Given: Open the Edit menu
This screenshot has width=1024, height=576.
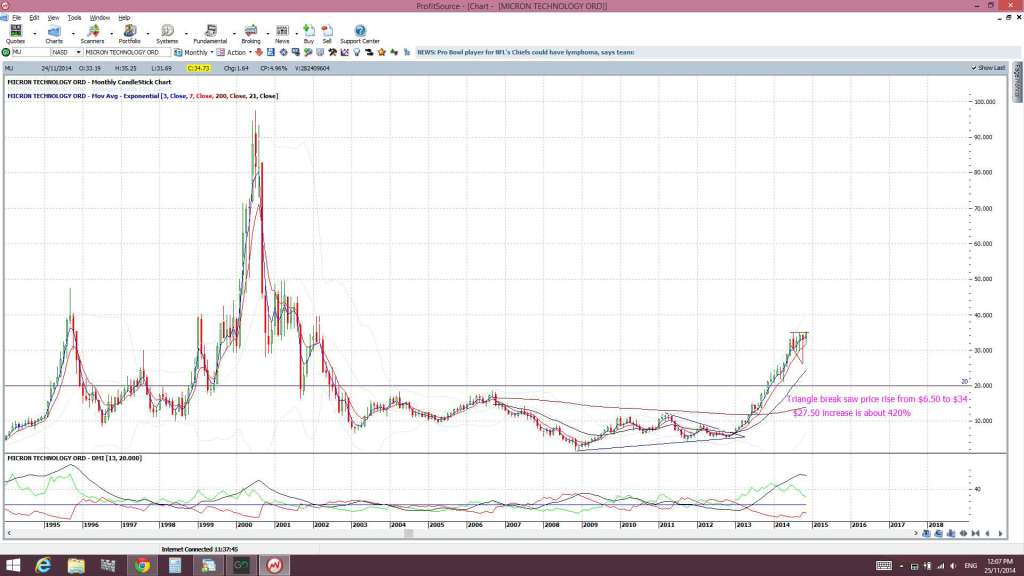Looking at the screenshot, I should point(34,18).
